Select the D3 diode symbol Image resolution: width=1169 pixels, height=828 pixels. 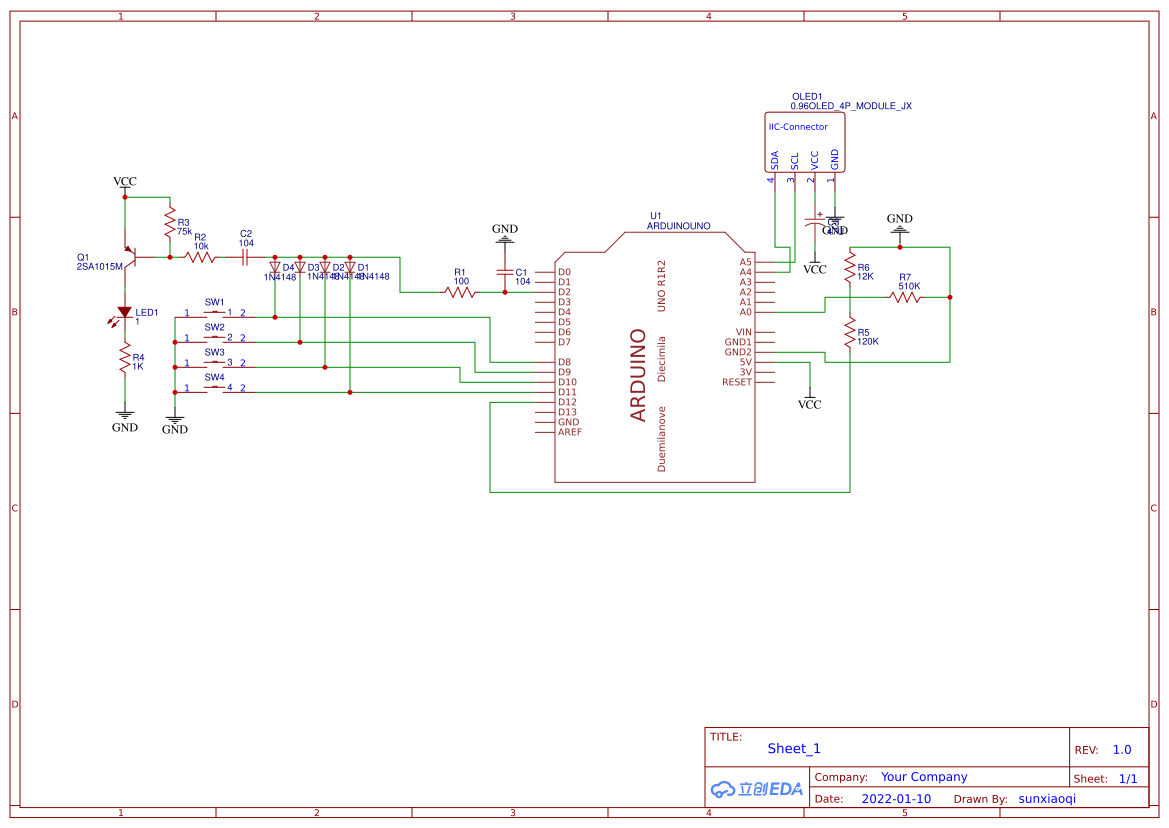[300, 267]
